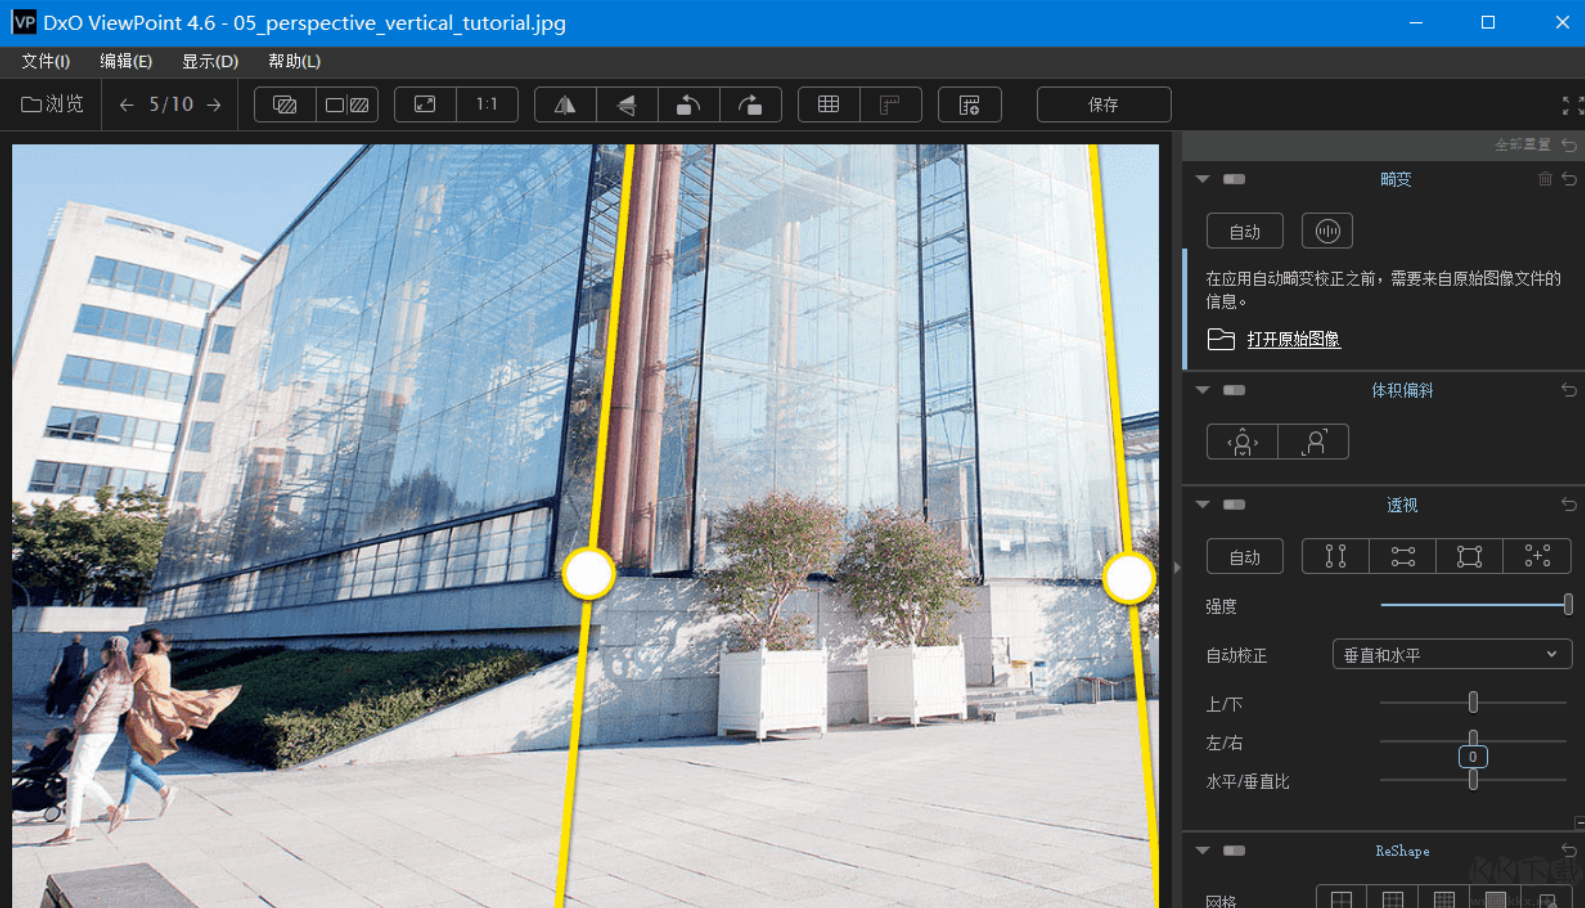The height and width of the screenshot is (908, 1585).
Task: Click 自动 in the 畸变 panel
Action: coord(1245,231)
